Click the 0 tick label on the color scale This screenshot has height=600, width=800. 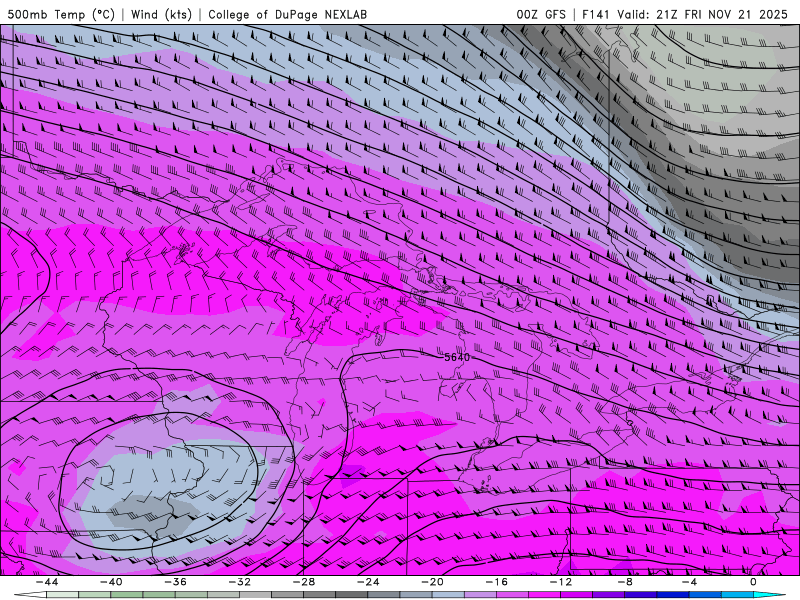(x=754, y=582)
